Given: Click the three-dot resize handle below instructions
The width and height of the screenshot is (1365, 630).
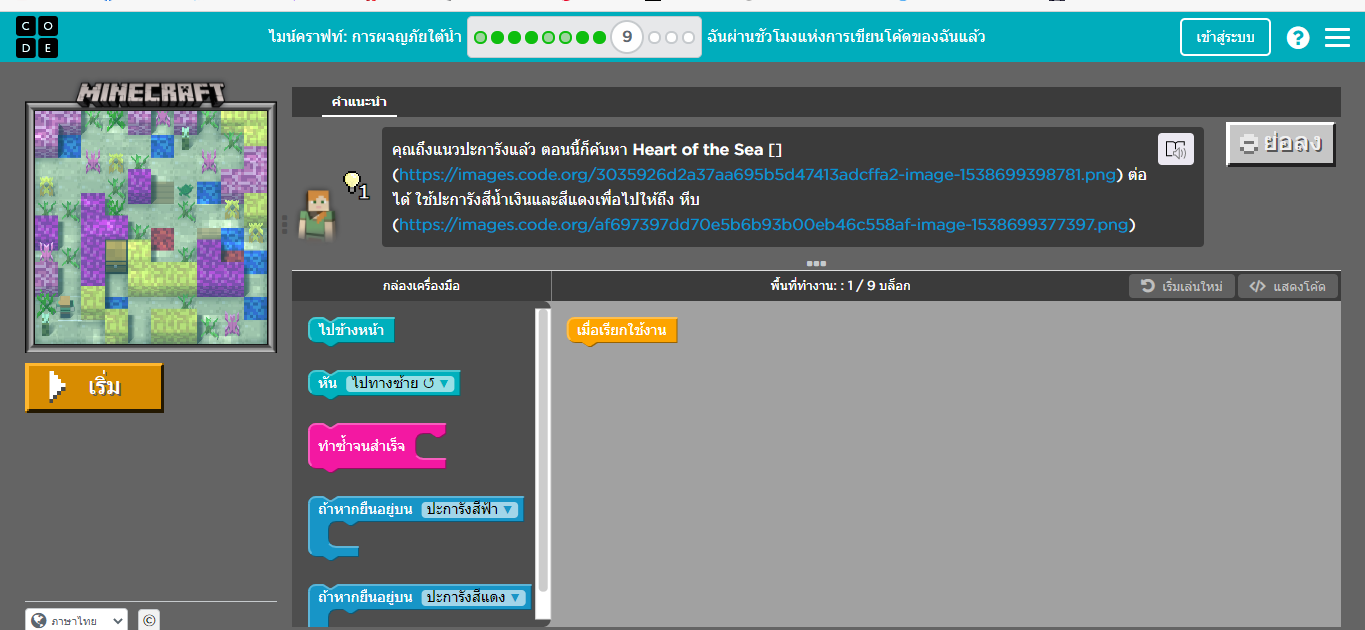Looking at the screenshot, I should [816, 264].
